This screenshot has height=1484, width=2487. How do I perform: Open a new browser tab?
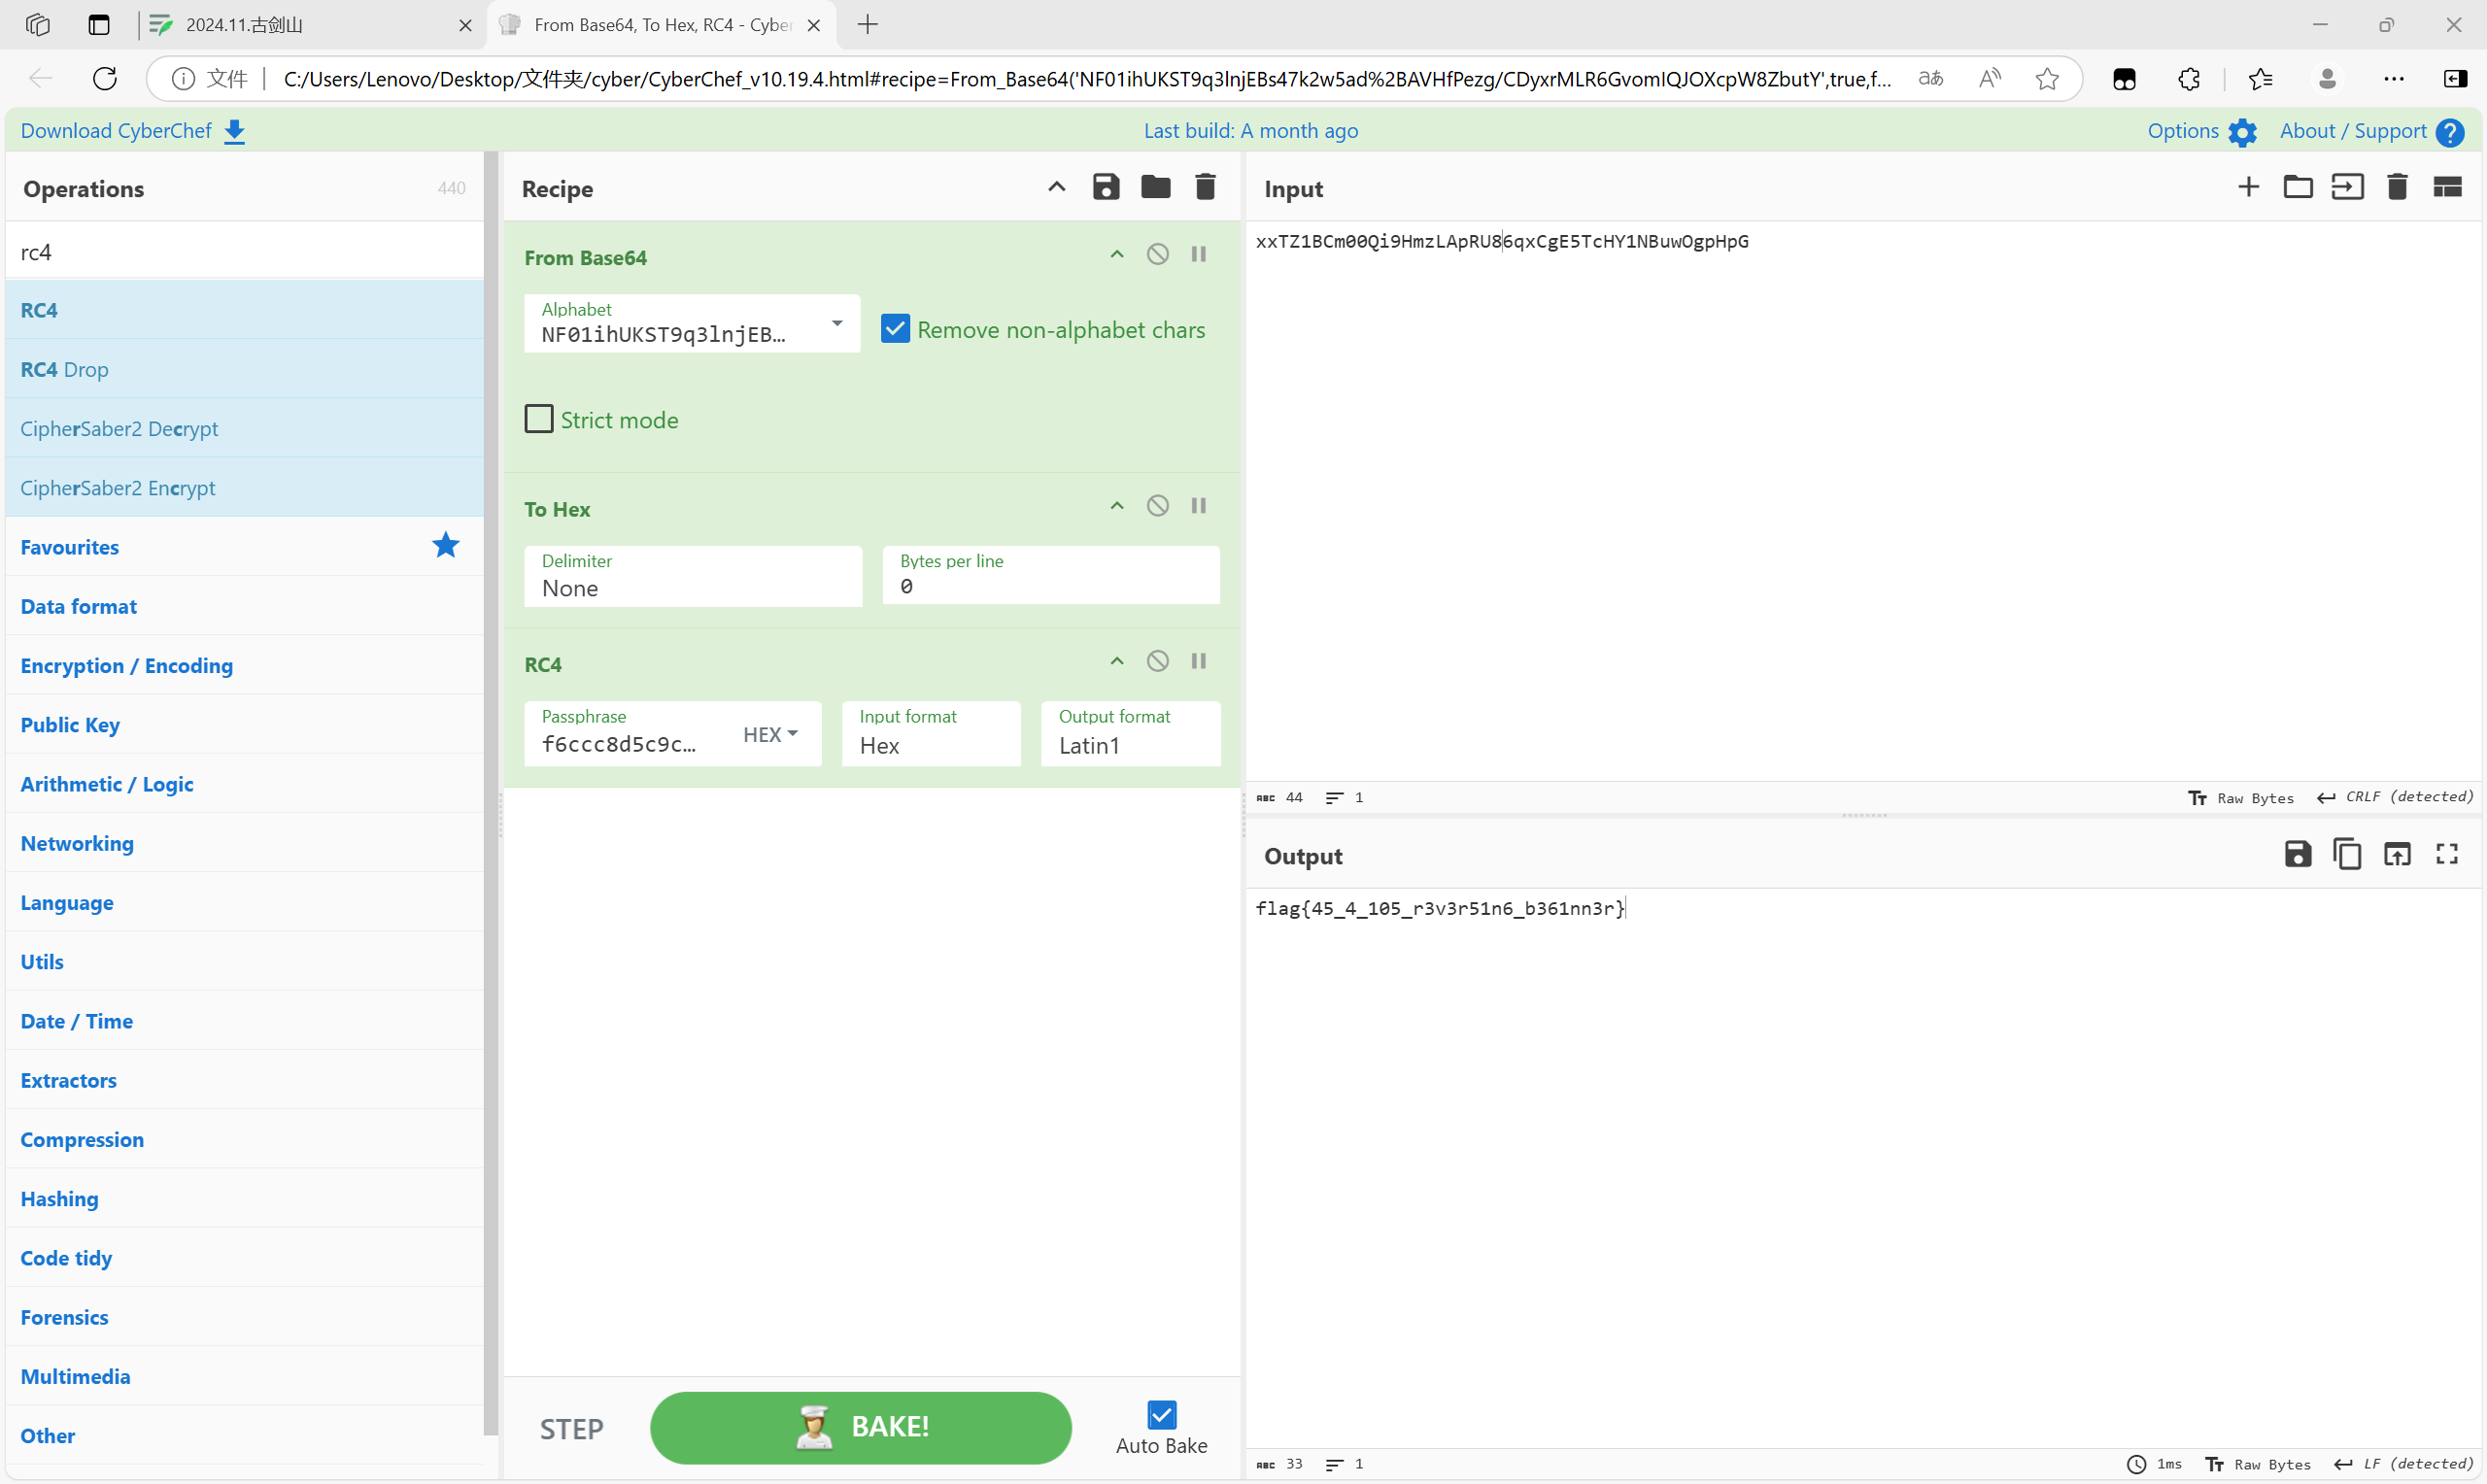click(x=868, y=25)
